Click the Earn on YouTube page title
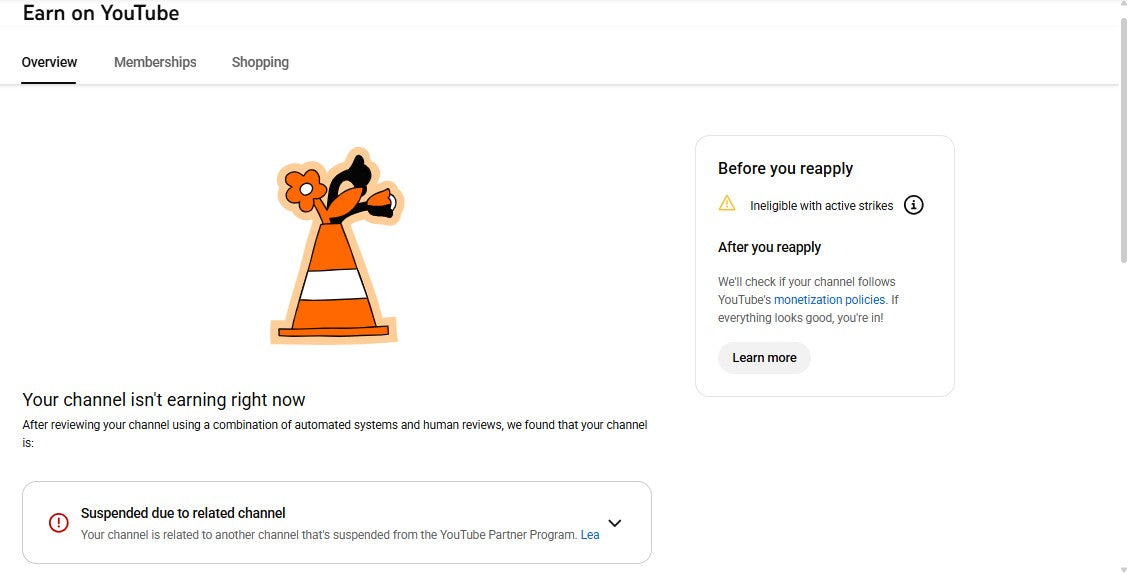 (101, 13)
